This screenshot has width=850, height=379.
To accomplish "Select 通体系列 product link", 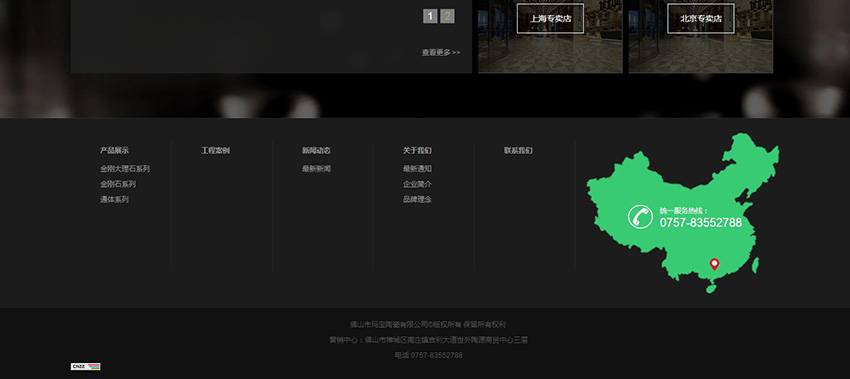I will [x=114, y=199].
